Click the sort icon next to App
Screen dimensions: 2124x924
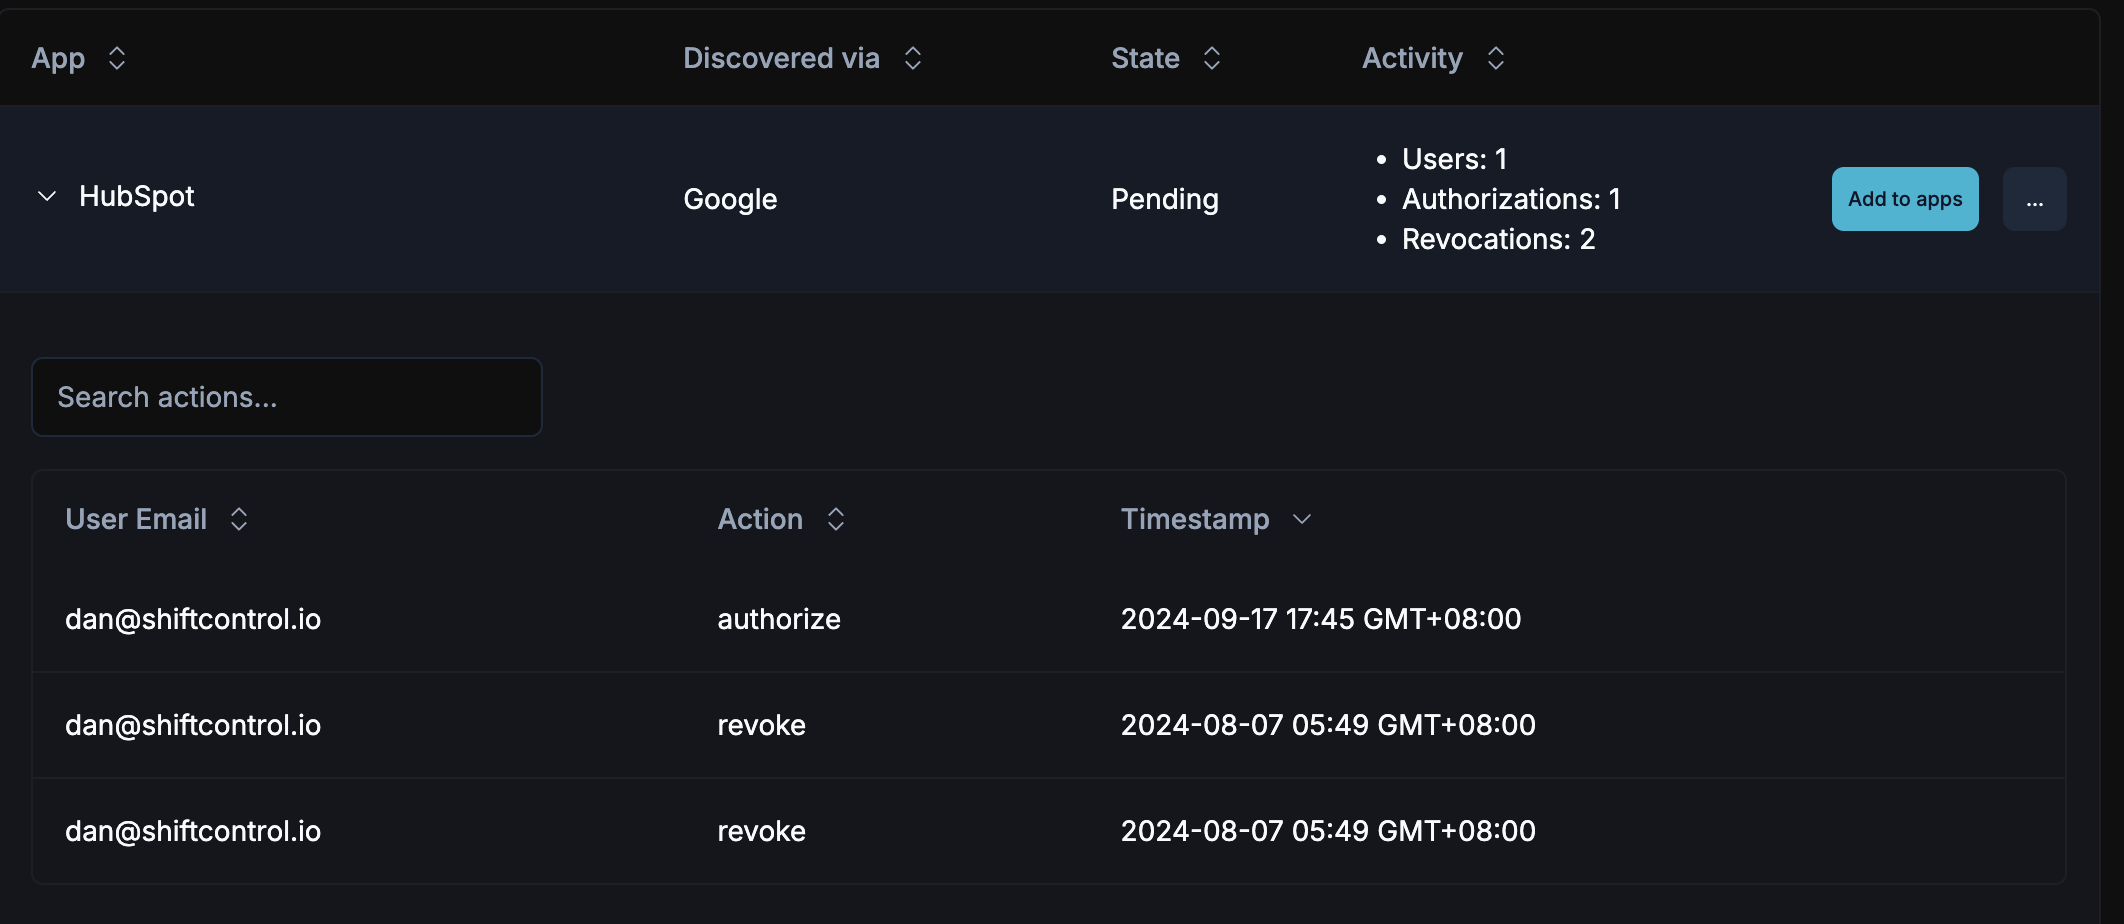tap(117, 58)
